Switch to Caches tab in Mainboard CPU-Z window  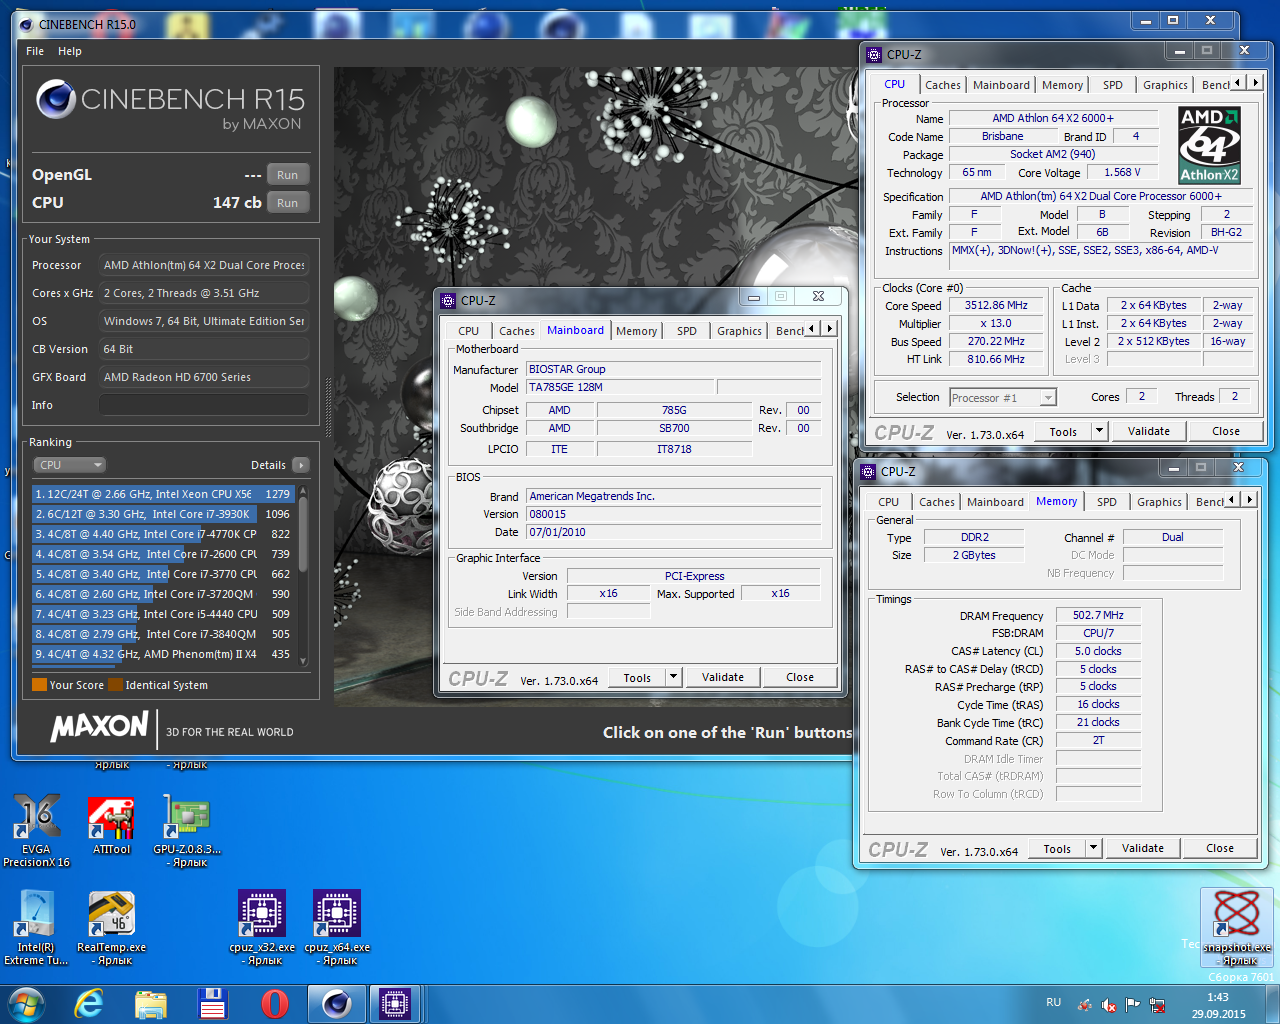(517, 331)
